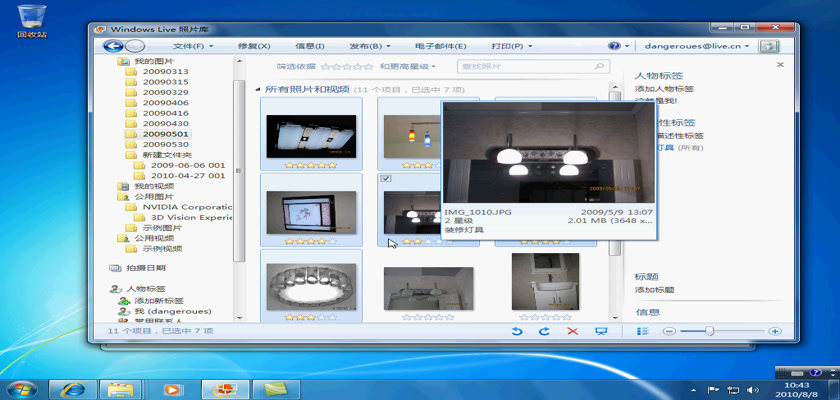Click the details view icon
Image resolution: width=840 pixels, height=400 pixels.
[x=643, y=331]
